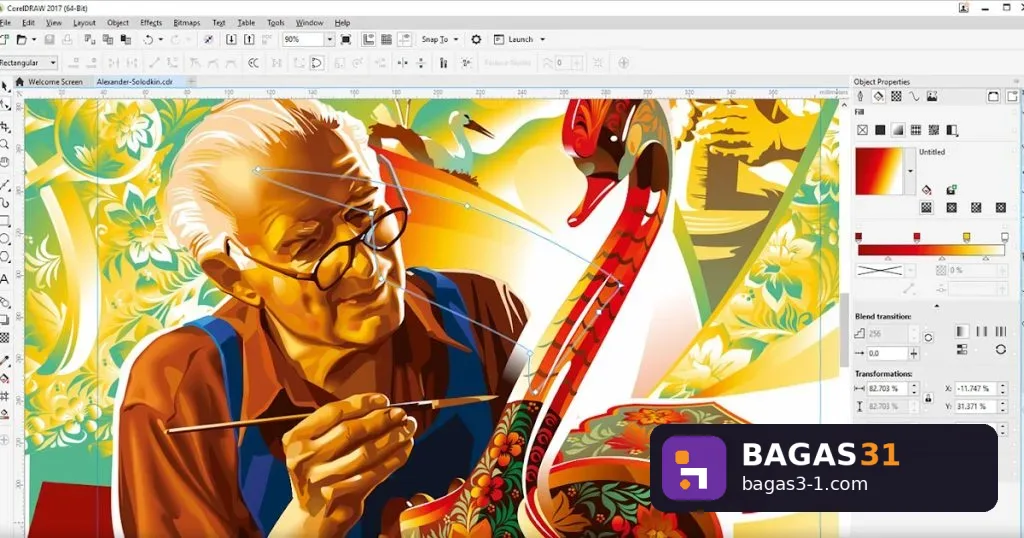Select Uniform fill type
This screenshot has height=538, width=1024.
[880, 130]
